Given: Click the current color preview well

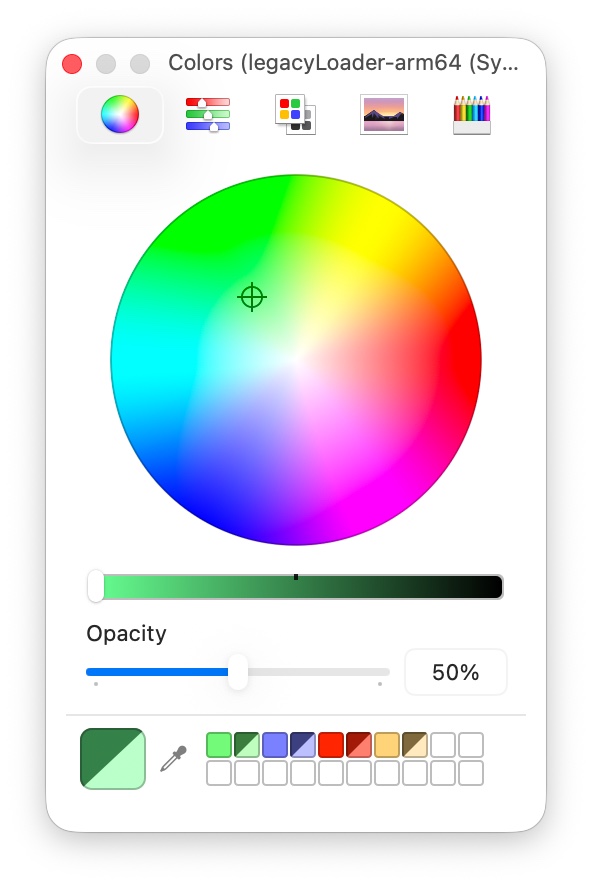Looking at the screenshot, I should click(x=111, y=758).
